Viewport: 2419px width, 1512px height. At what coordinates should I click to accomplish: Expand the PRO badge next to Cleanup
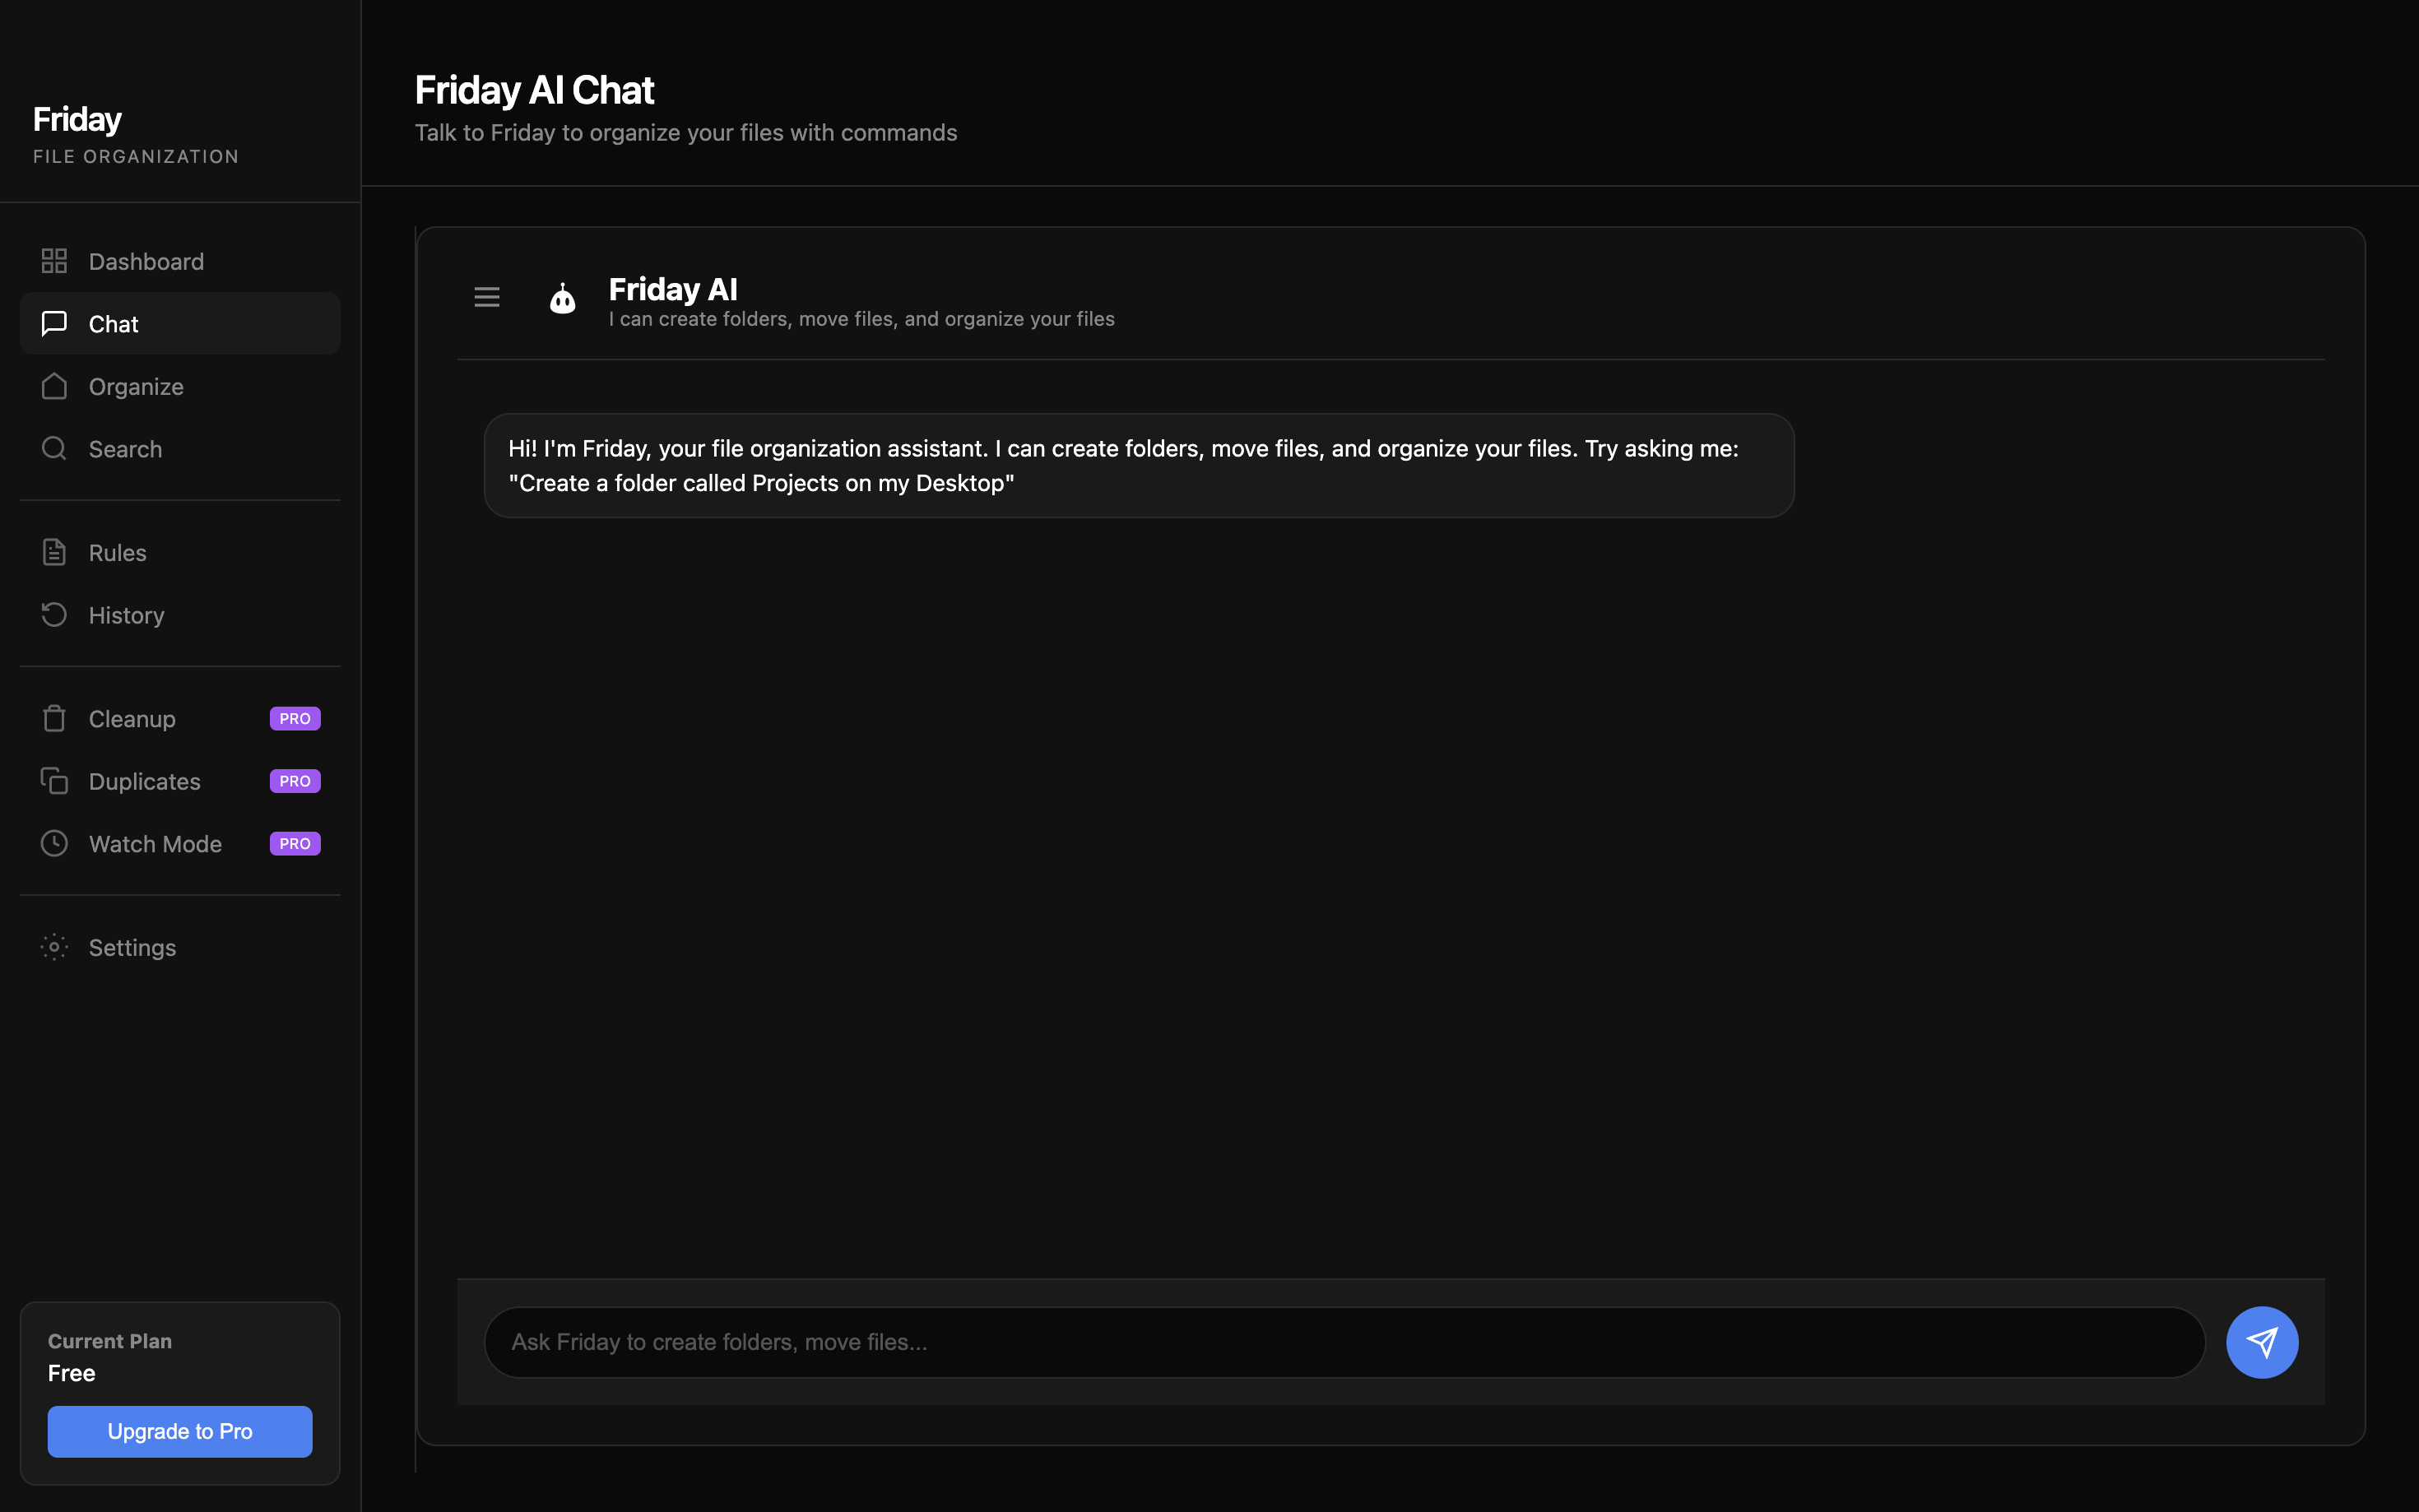point(294,718)
